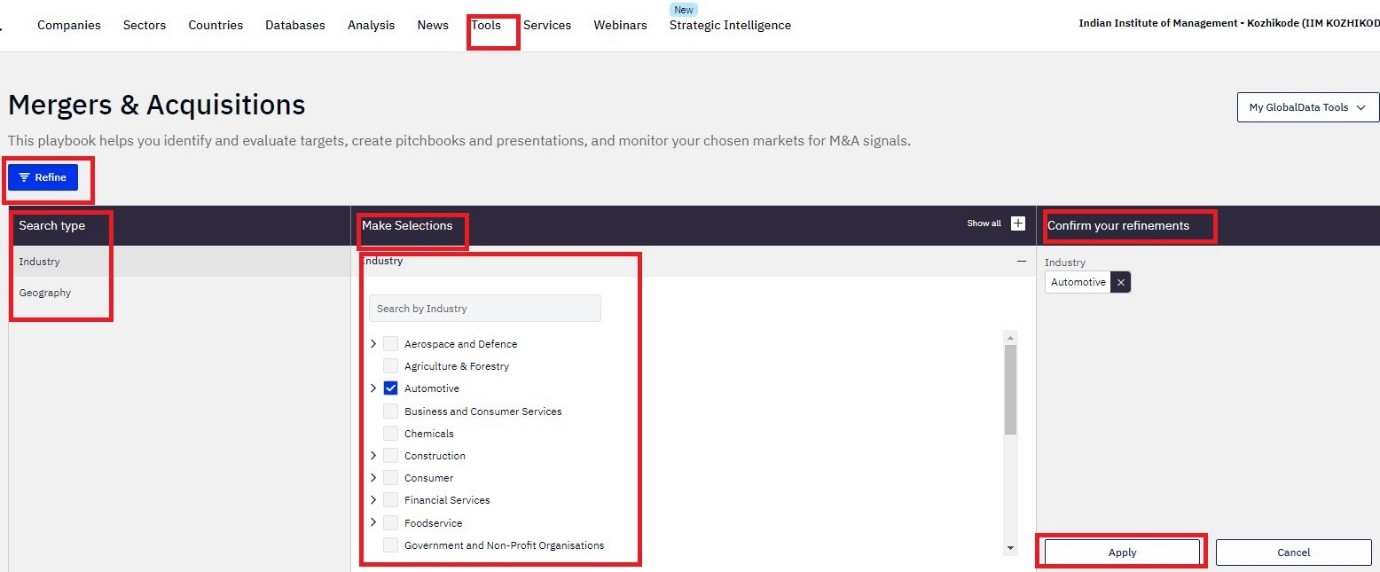
Task: Open My GlobalData Tools dropdown
Action: click(x=1307, y=108)
